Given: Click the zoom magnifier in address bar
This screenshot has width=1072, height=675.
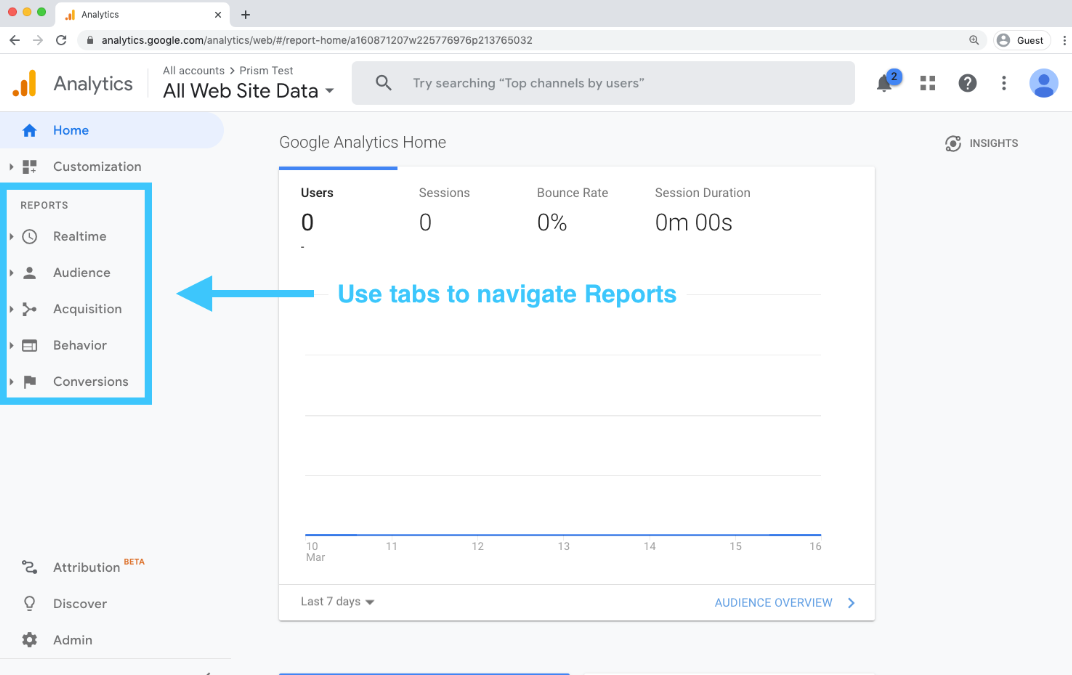Looking at the screenshot, I should [974, 40].
